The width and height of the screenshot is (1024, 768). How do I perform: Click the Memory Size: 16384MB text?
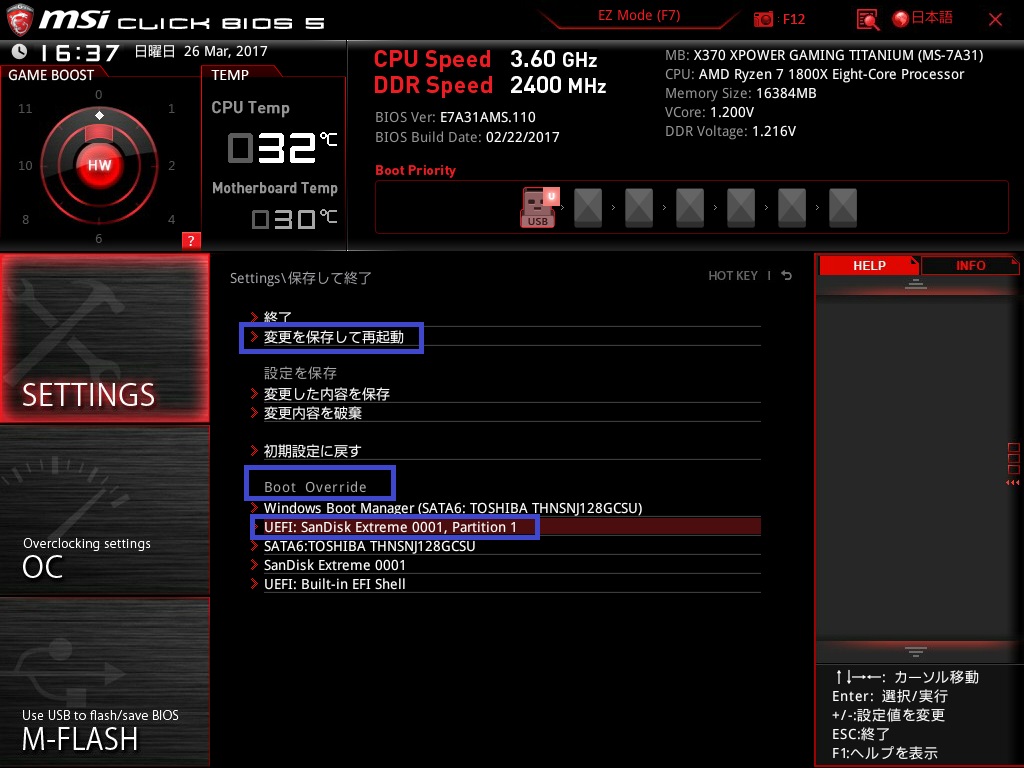pyautogui.click(x=741, y=93)
